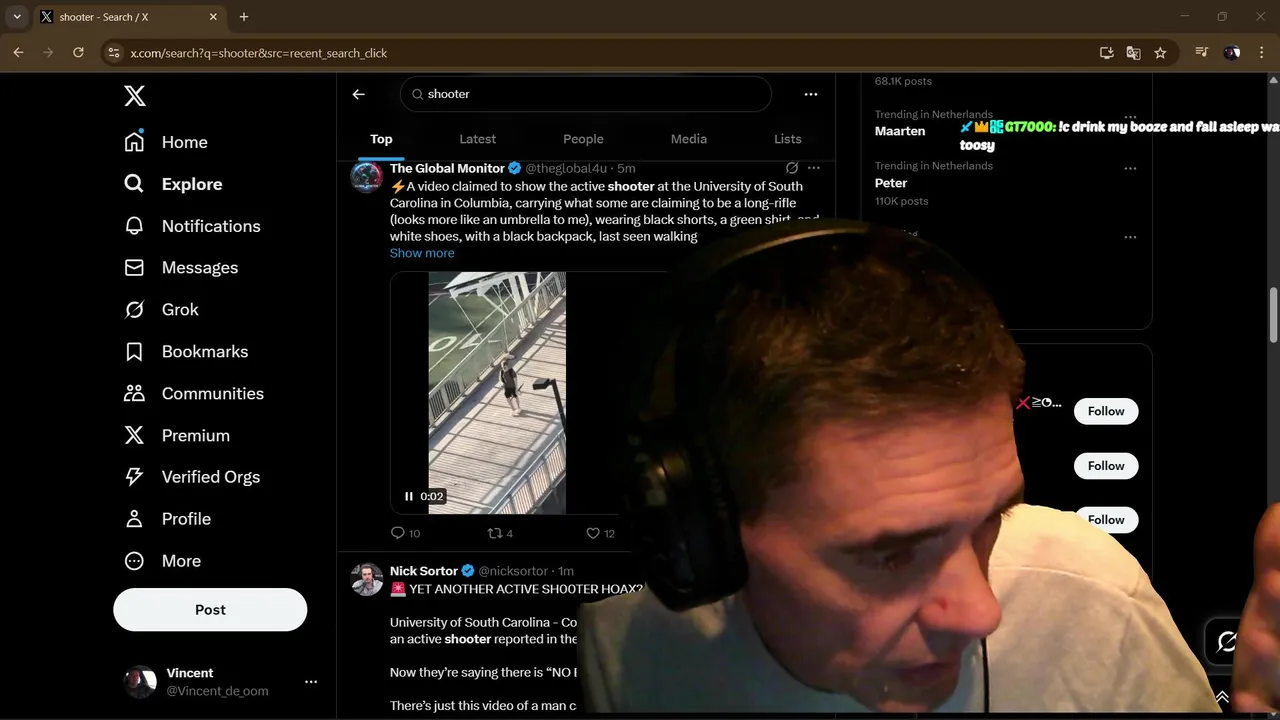Click the search field containing shooter
Viewport: 1280px width, 720px height.
[586, 94]
